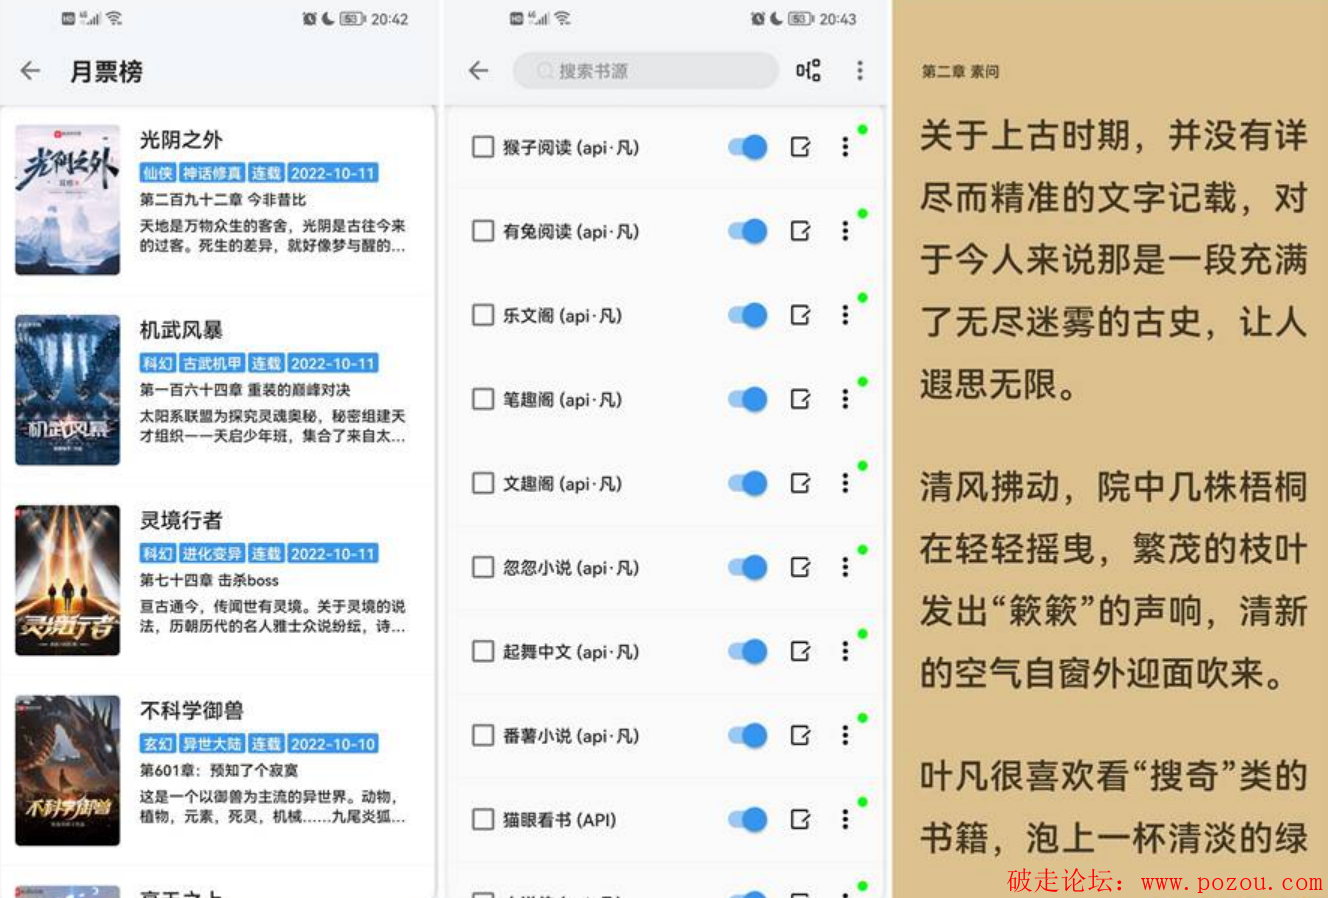Image resolution: width=1328 pixels, height=898 pixels.
Task: Tap the 异世大陆 tag
Action: click(212, 743)
